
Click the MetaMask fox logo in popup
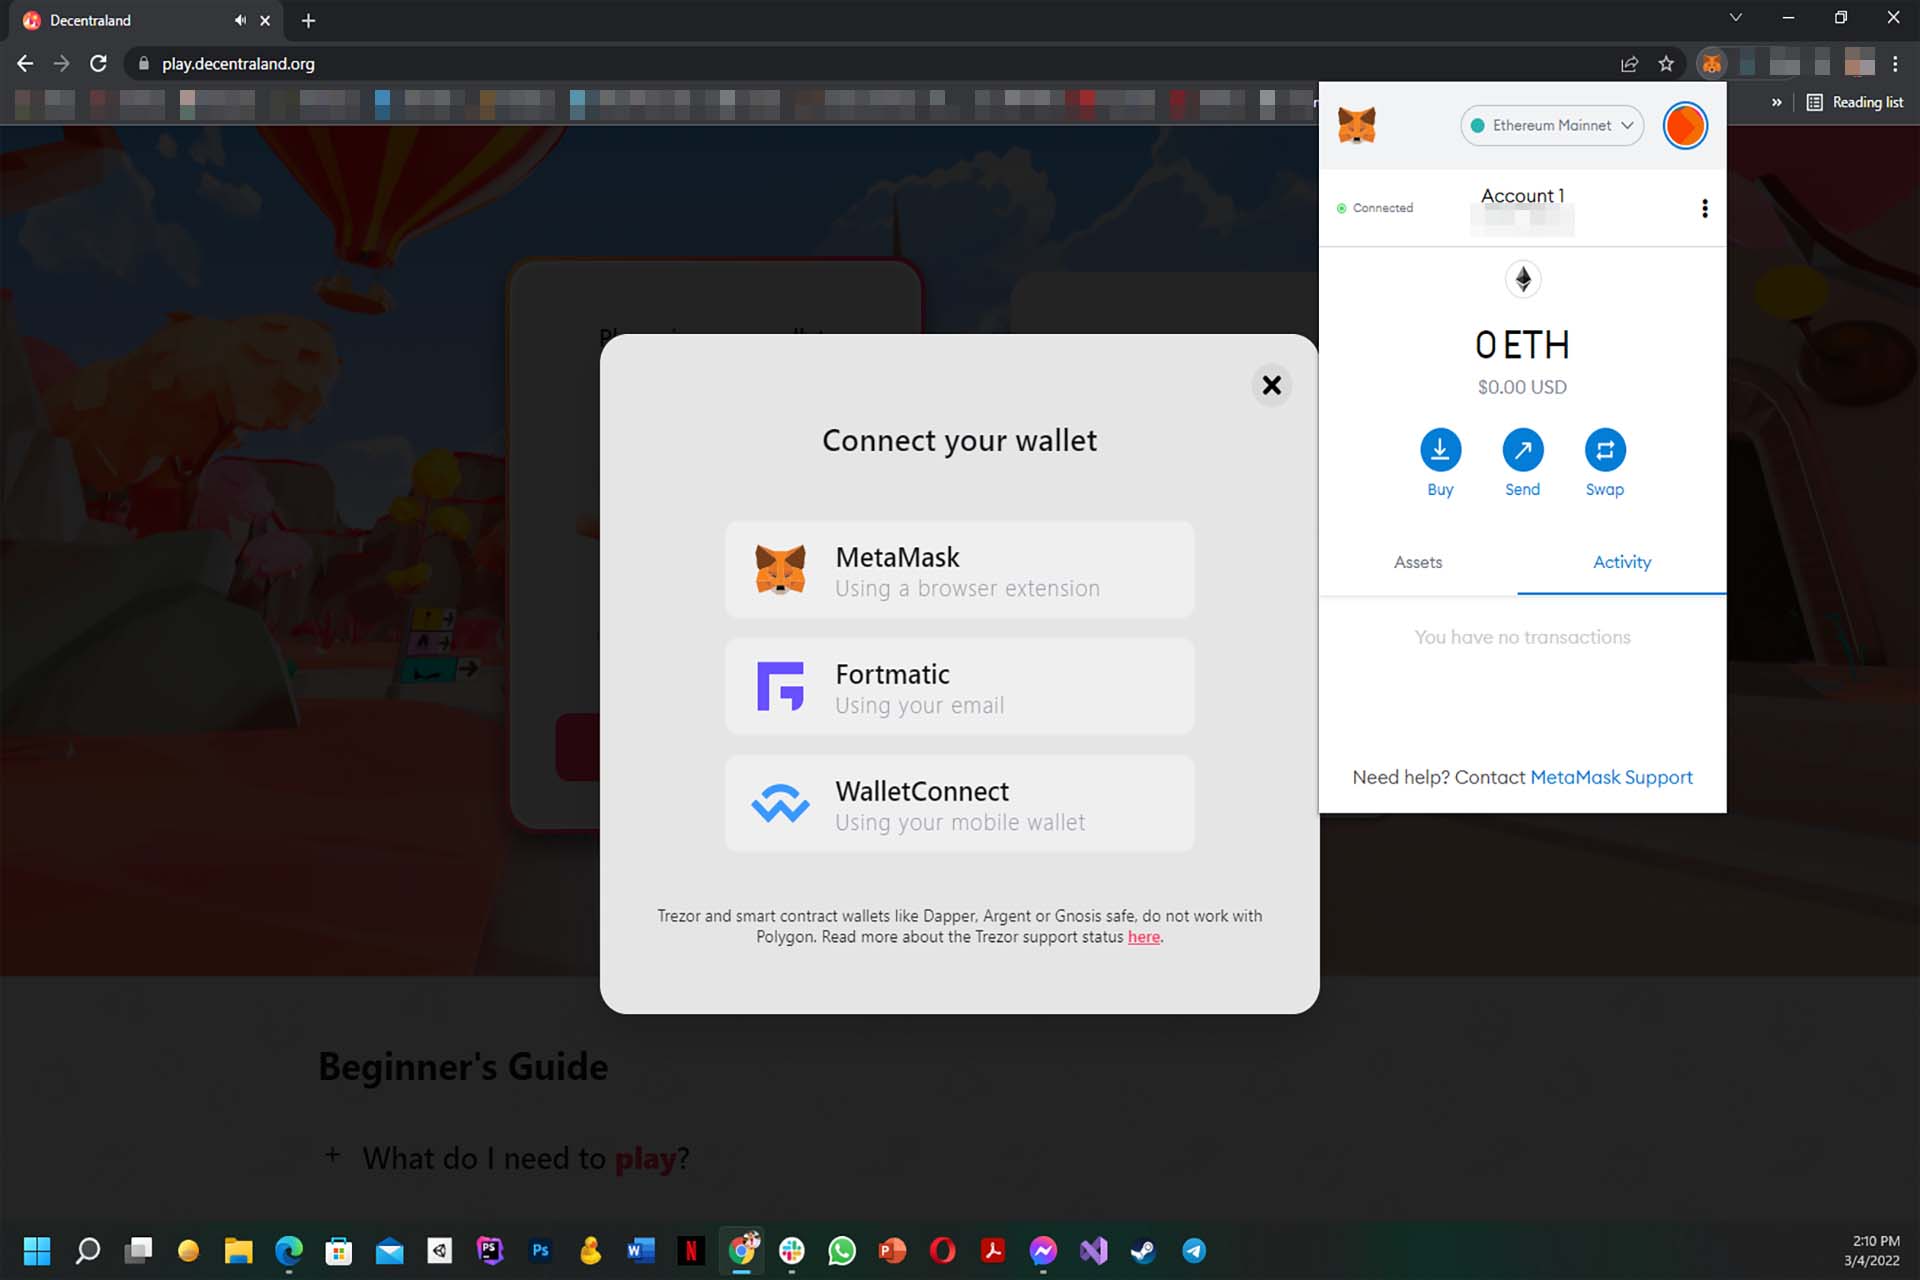[1357, 126]
